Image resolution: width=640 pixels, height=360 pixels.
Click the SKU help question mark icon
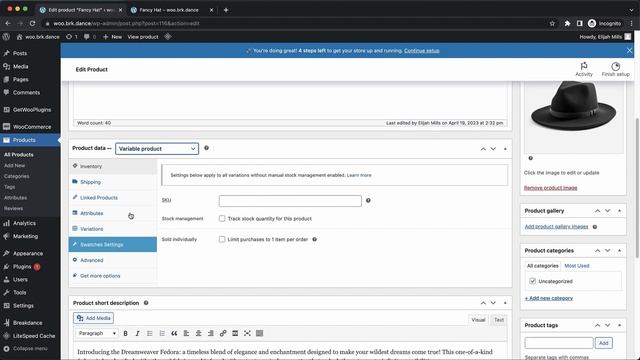click(368, 200)
